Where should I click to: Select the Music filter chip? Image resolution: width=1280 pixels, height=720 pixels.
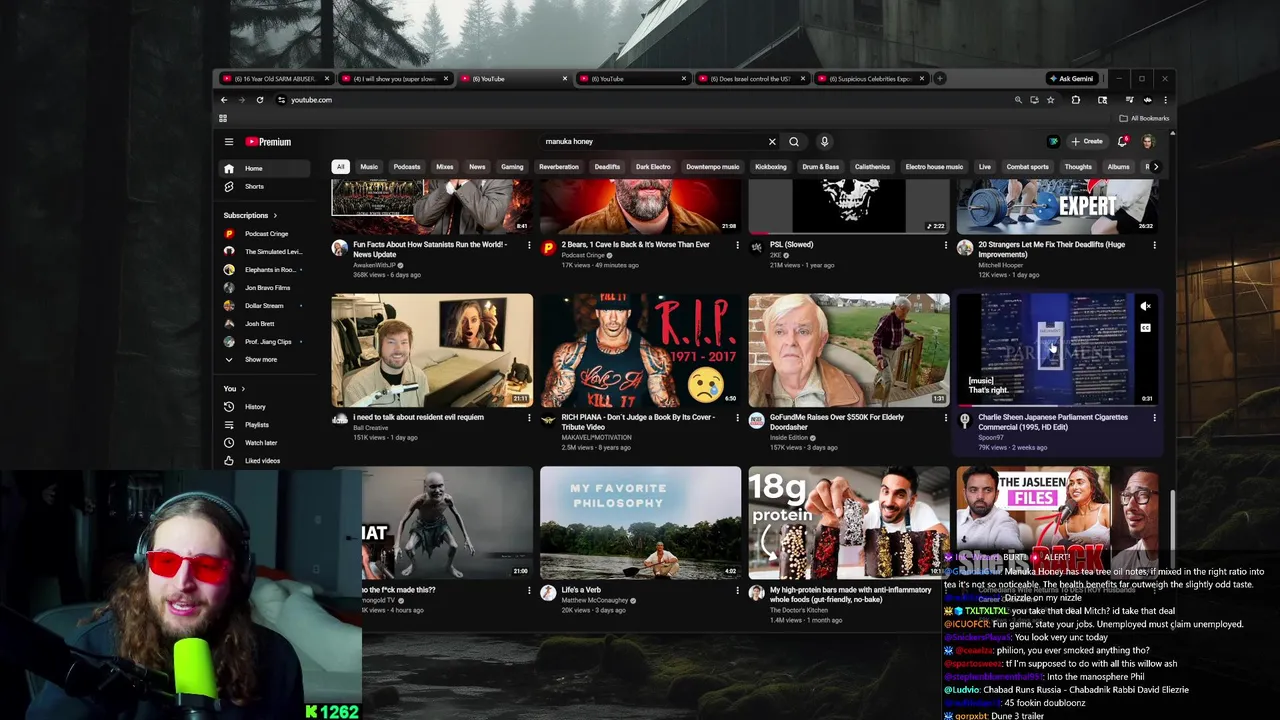coord(369,167)
